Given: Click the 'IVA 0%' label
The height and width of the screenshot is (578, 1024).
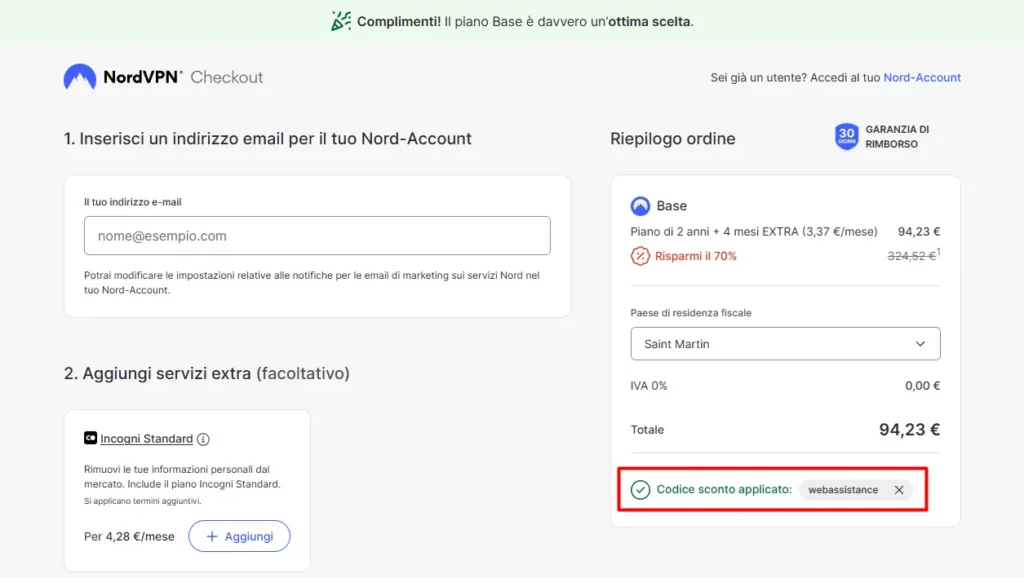Looking at the screenshot, I should tap(648, 386).
